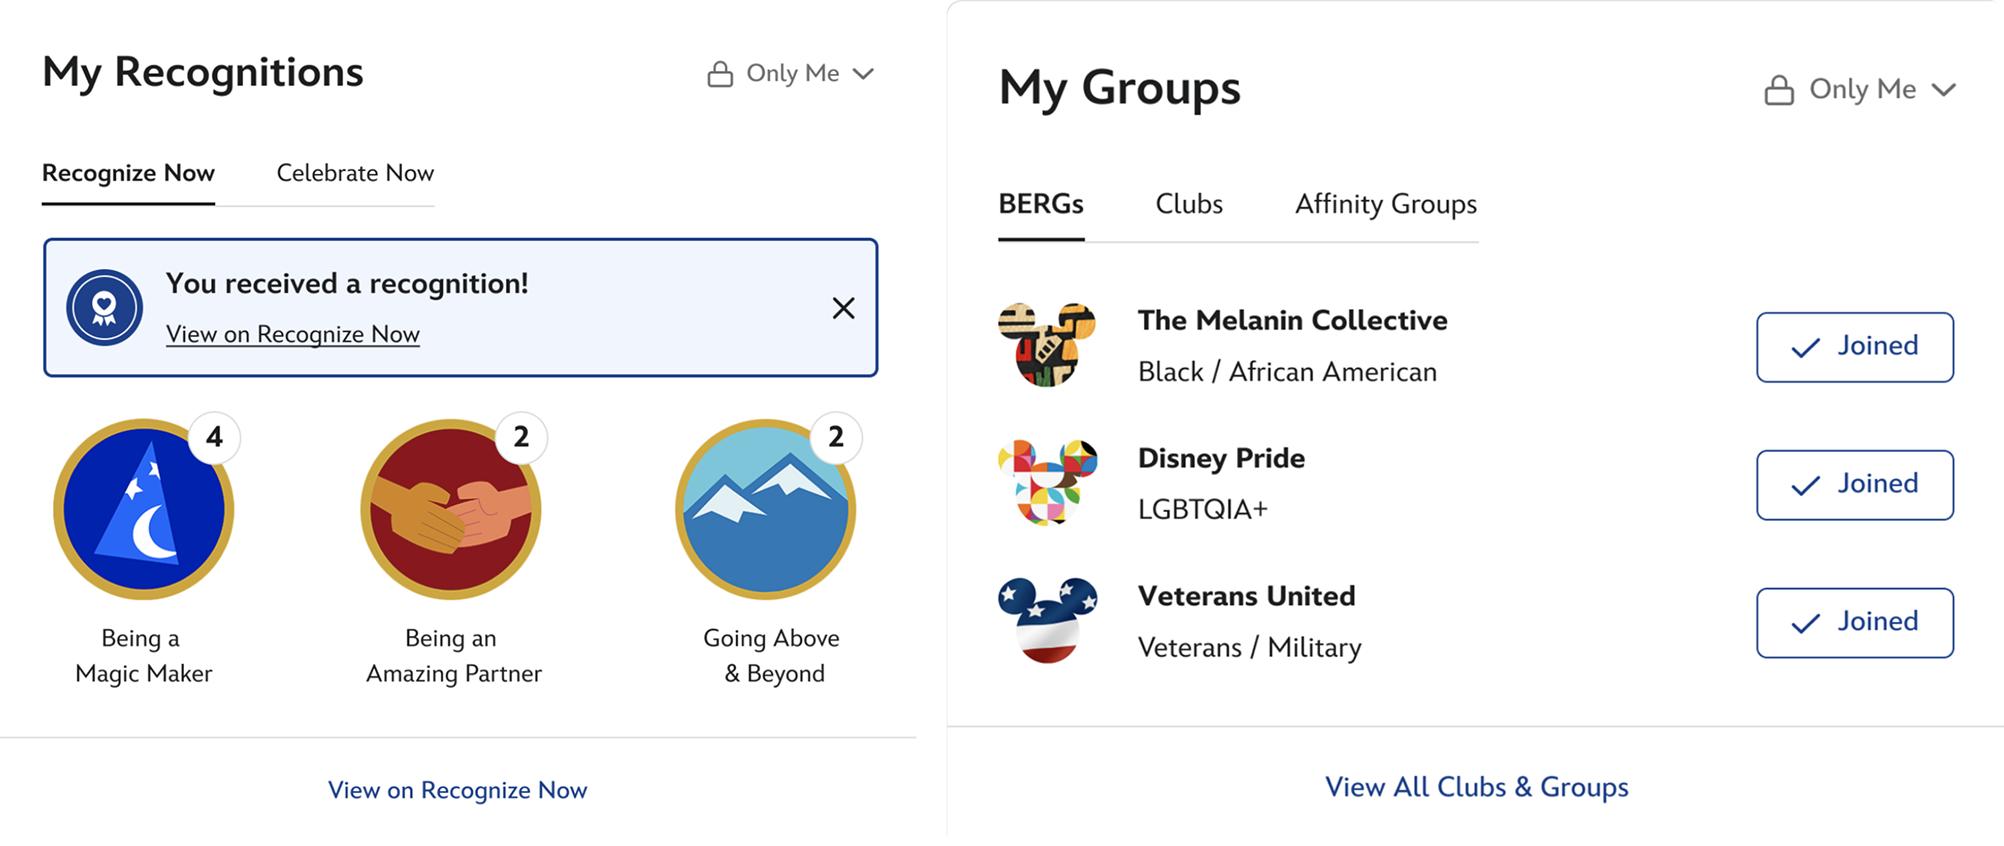Toggle Joined status for Veterans United

click(x=1854, y=623)
